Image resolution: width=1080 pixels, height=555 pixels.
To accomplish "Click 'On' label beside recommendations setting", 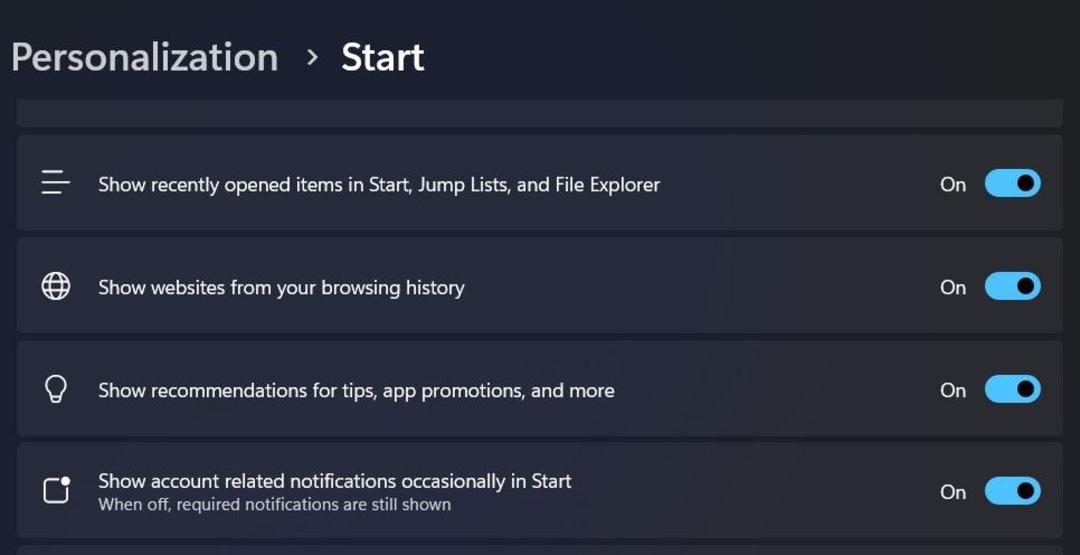I will [953, 390].
